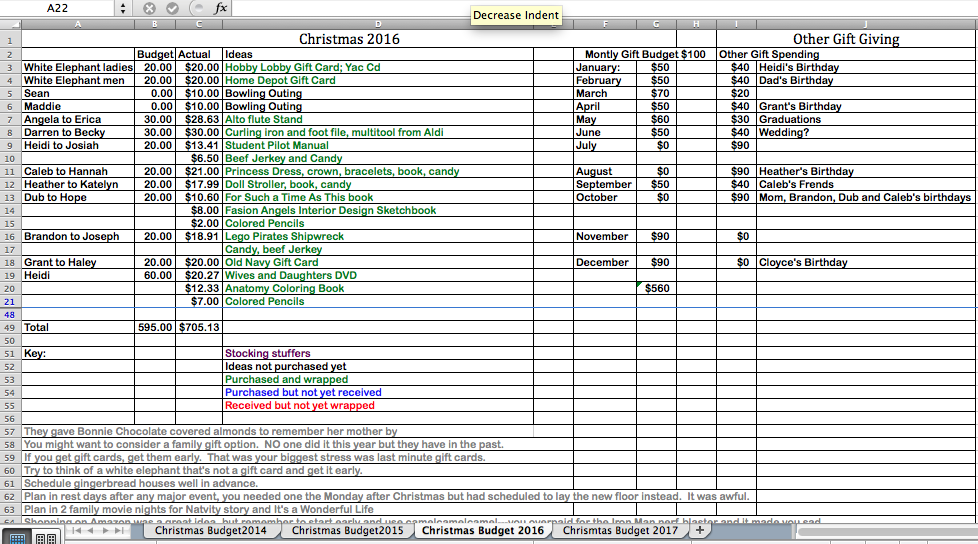Image resolution: width=978 pixels, height=544 pixels.
Task: Select cell Alto flute Stand
Action: click(378, 119)
